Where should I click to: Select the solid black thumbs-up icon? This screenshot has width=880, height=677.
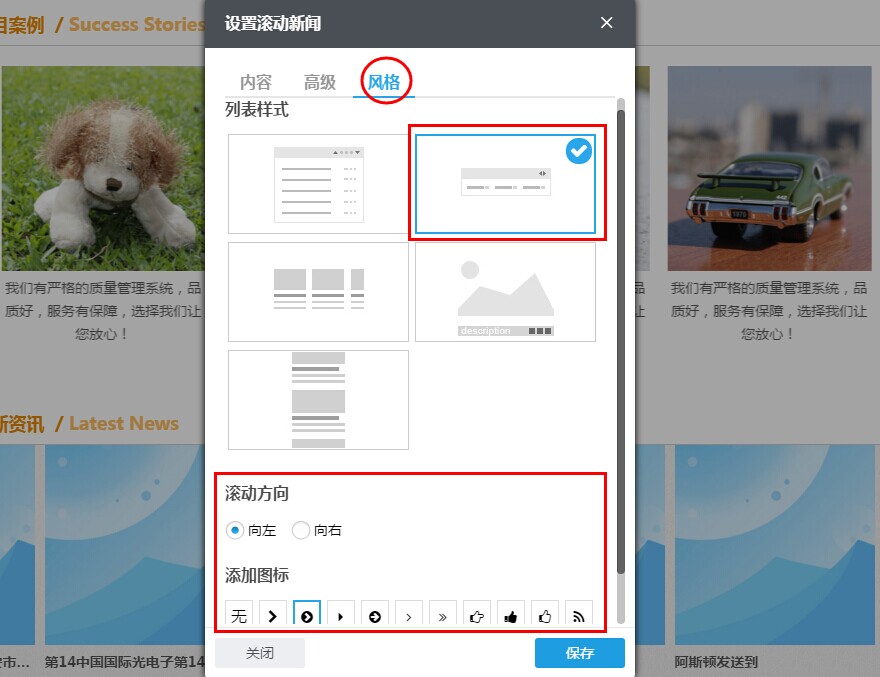[511, 615]
